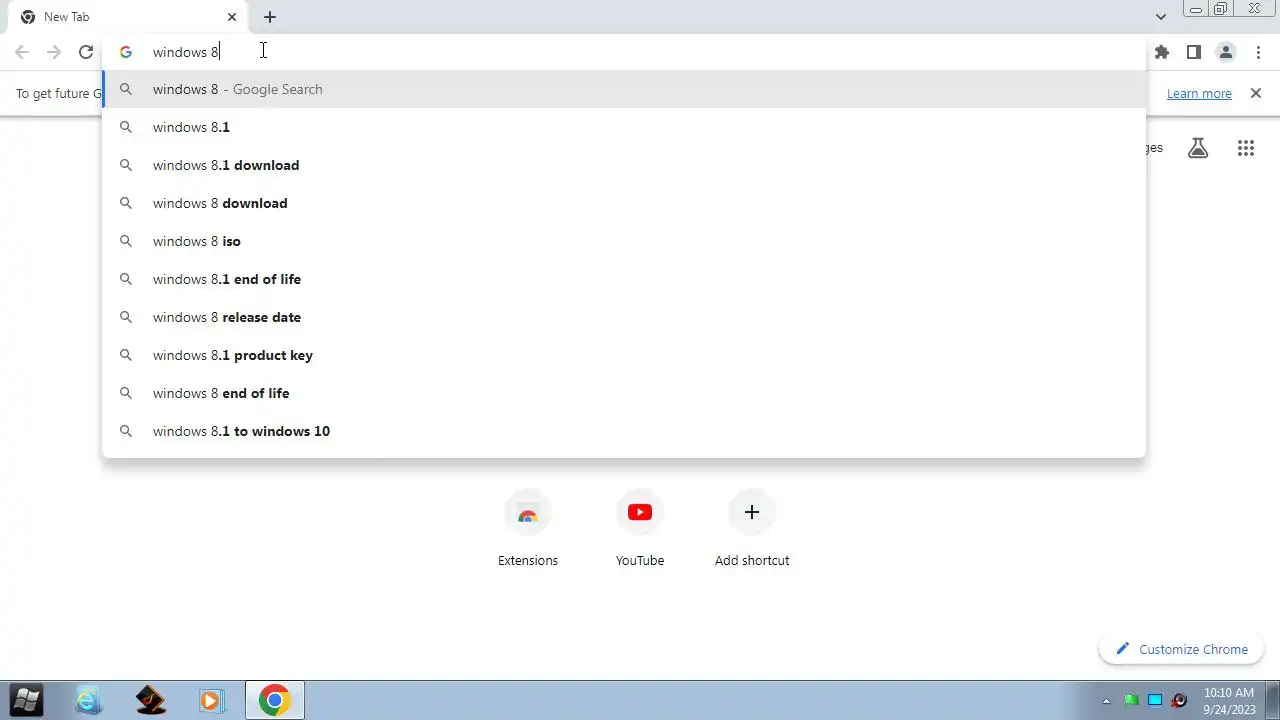The image size is (1280, 720).
Task: Click the Back navigation arrow
Action: coord(22,52)
